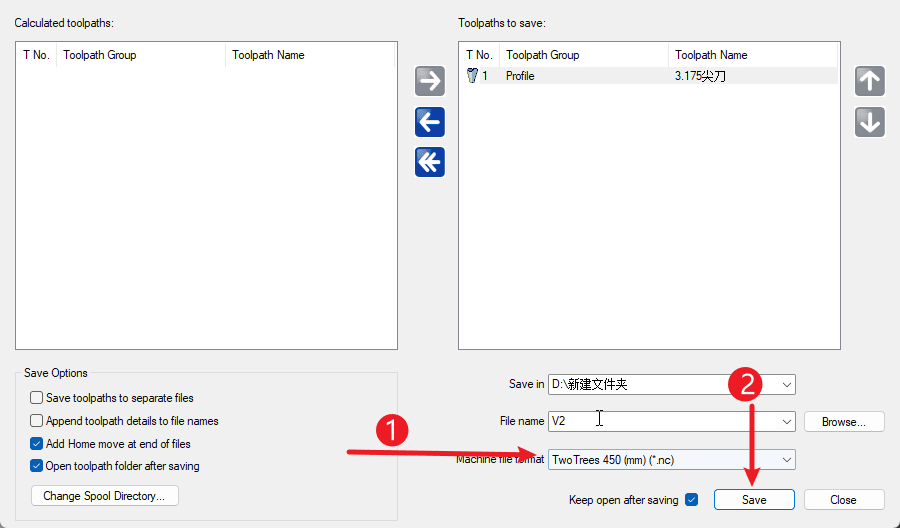Click the Browse... button
Image resolution: width=900 pixels, height=528 pixels.
(x=844, y=422)
